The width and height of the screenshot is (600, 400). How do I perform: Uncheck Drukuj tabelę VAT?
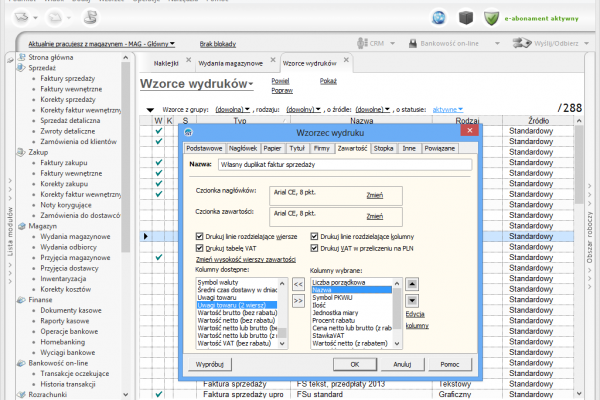[x=201, y=247]
